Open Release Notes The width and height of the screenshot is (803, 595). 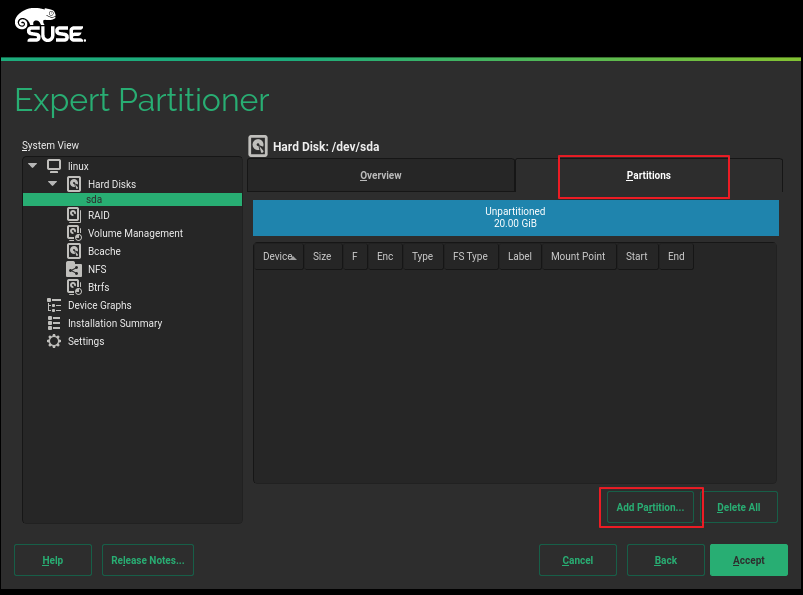[x=147, y=560]
